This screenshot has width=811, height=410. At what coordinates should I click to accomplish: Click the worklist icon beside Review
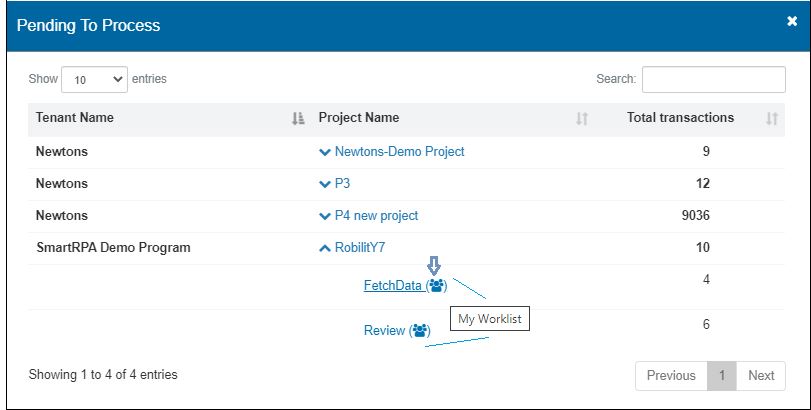click(x=419, y=331)
